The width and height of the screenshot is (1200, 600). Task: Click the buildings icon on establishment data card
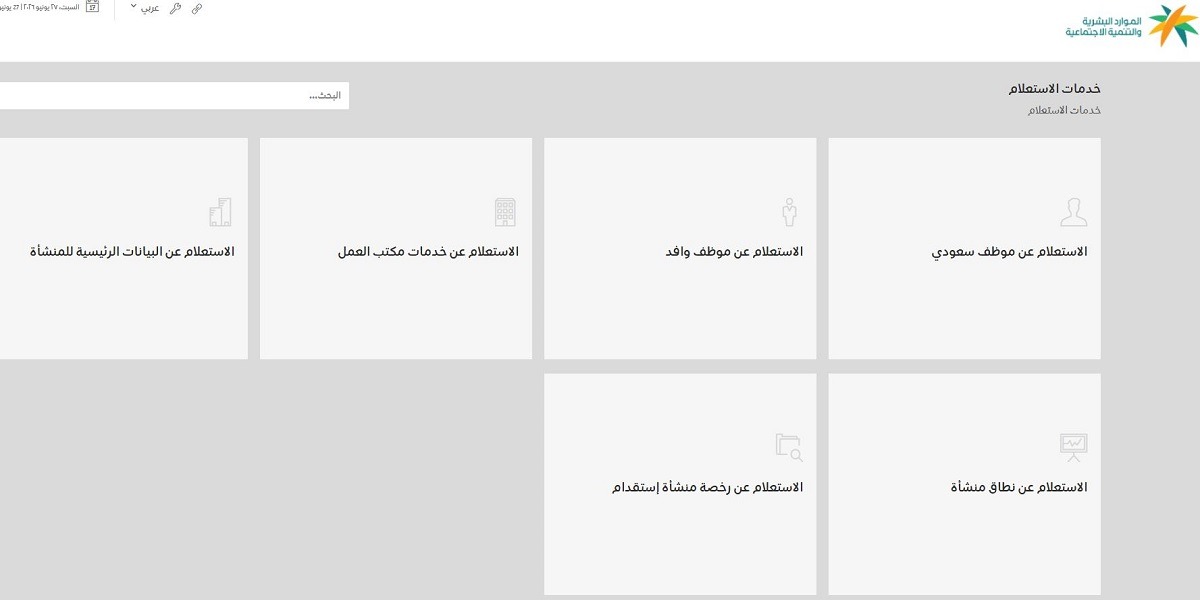[220, 212]
